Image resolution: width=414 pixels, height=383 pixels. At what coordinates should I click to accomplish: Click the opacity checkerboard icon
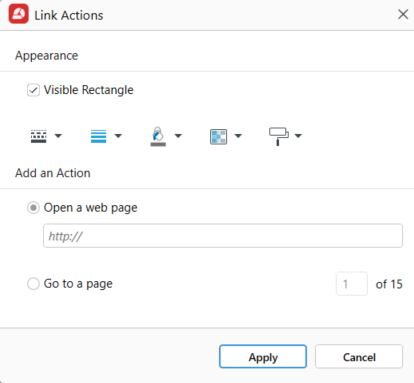[218, 137]
